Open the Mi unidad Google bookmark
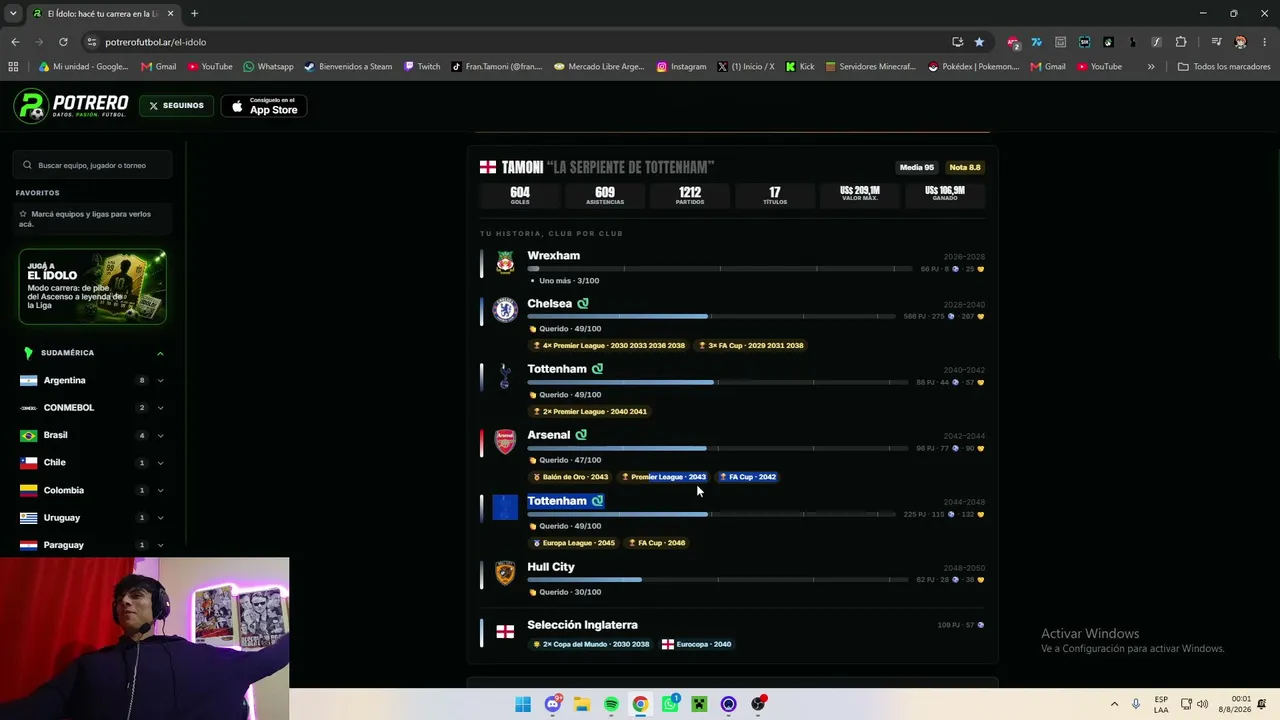 [83, 67]
